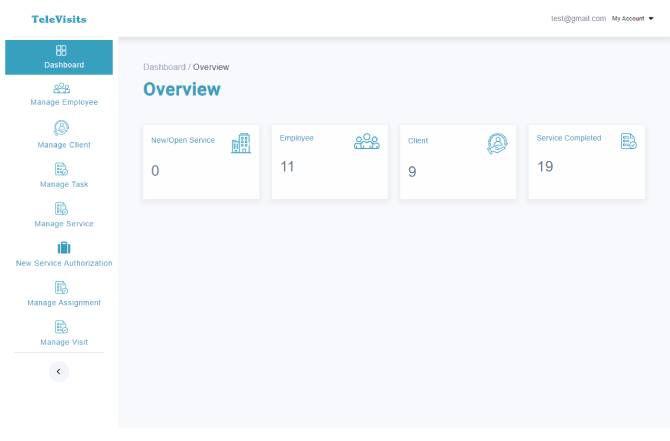
Task: Click the New Service Authorization briefcase icon
Action: coord(64,248)
